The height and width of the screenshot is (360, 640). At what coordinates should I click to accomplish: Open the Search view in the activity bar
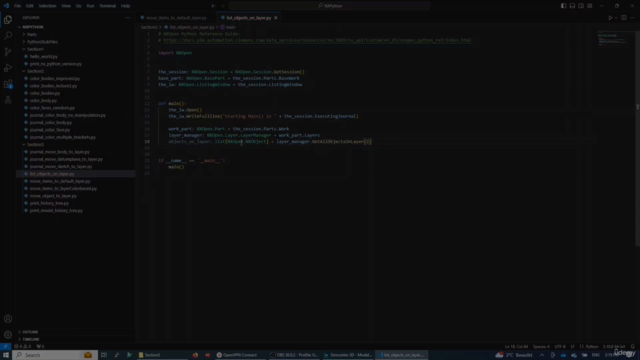[x=8, y=36]
